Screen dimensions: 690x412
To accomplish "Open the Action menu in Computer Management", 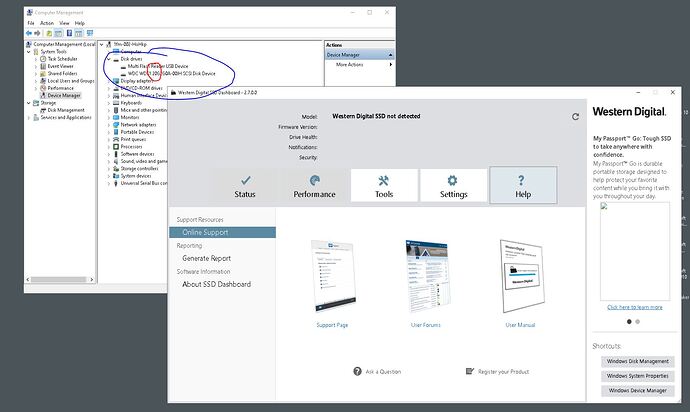I will 47,23.
